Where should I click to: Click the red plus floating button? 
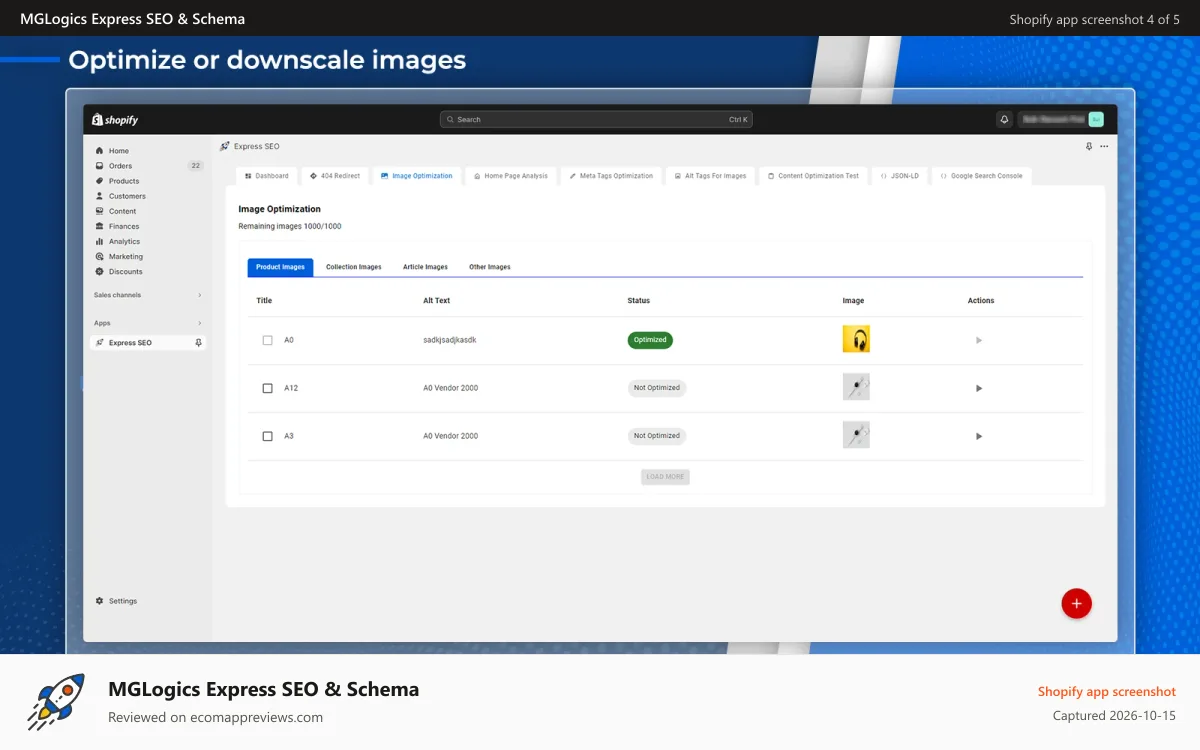pos(1076,603)
